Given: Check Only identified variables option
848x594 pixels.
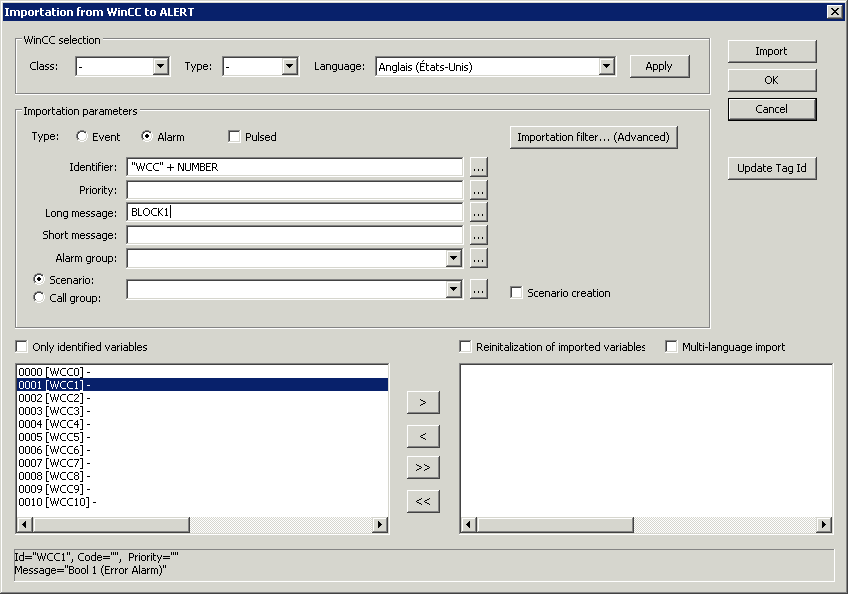Looking at the screenshot, I should [22, 347].
